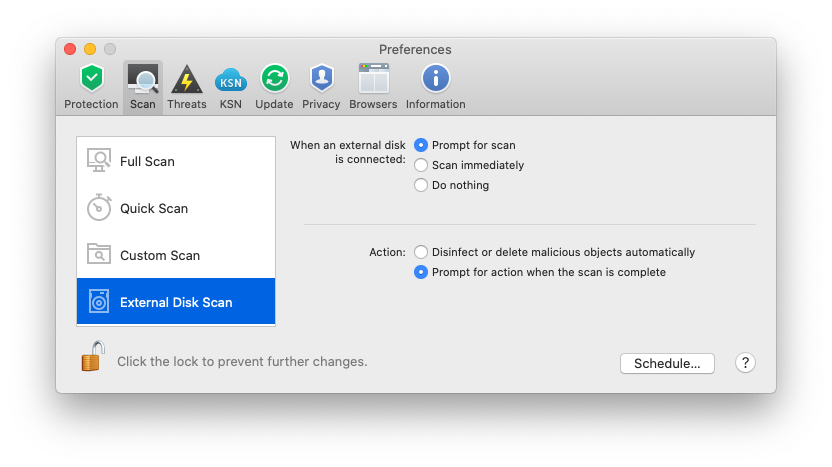Open the KSN cloud icon pane
832x467 pixels.
(231, 87)
